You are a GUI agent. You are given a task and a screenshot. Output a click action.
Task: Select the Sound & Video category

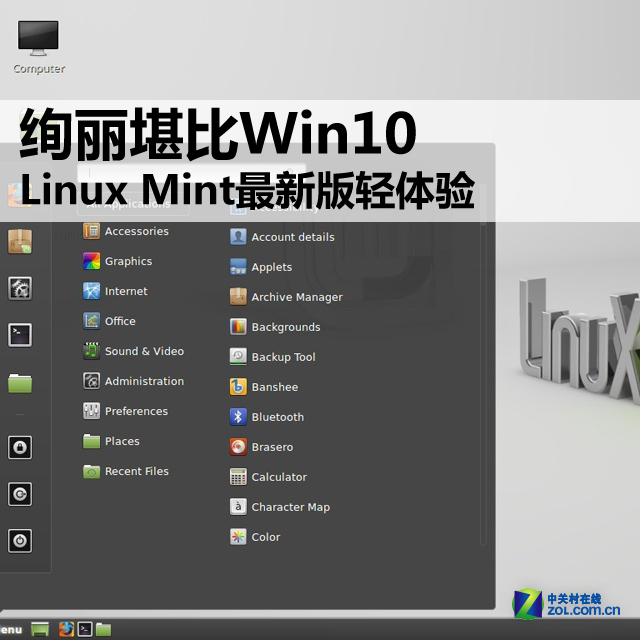coord(134,351)
